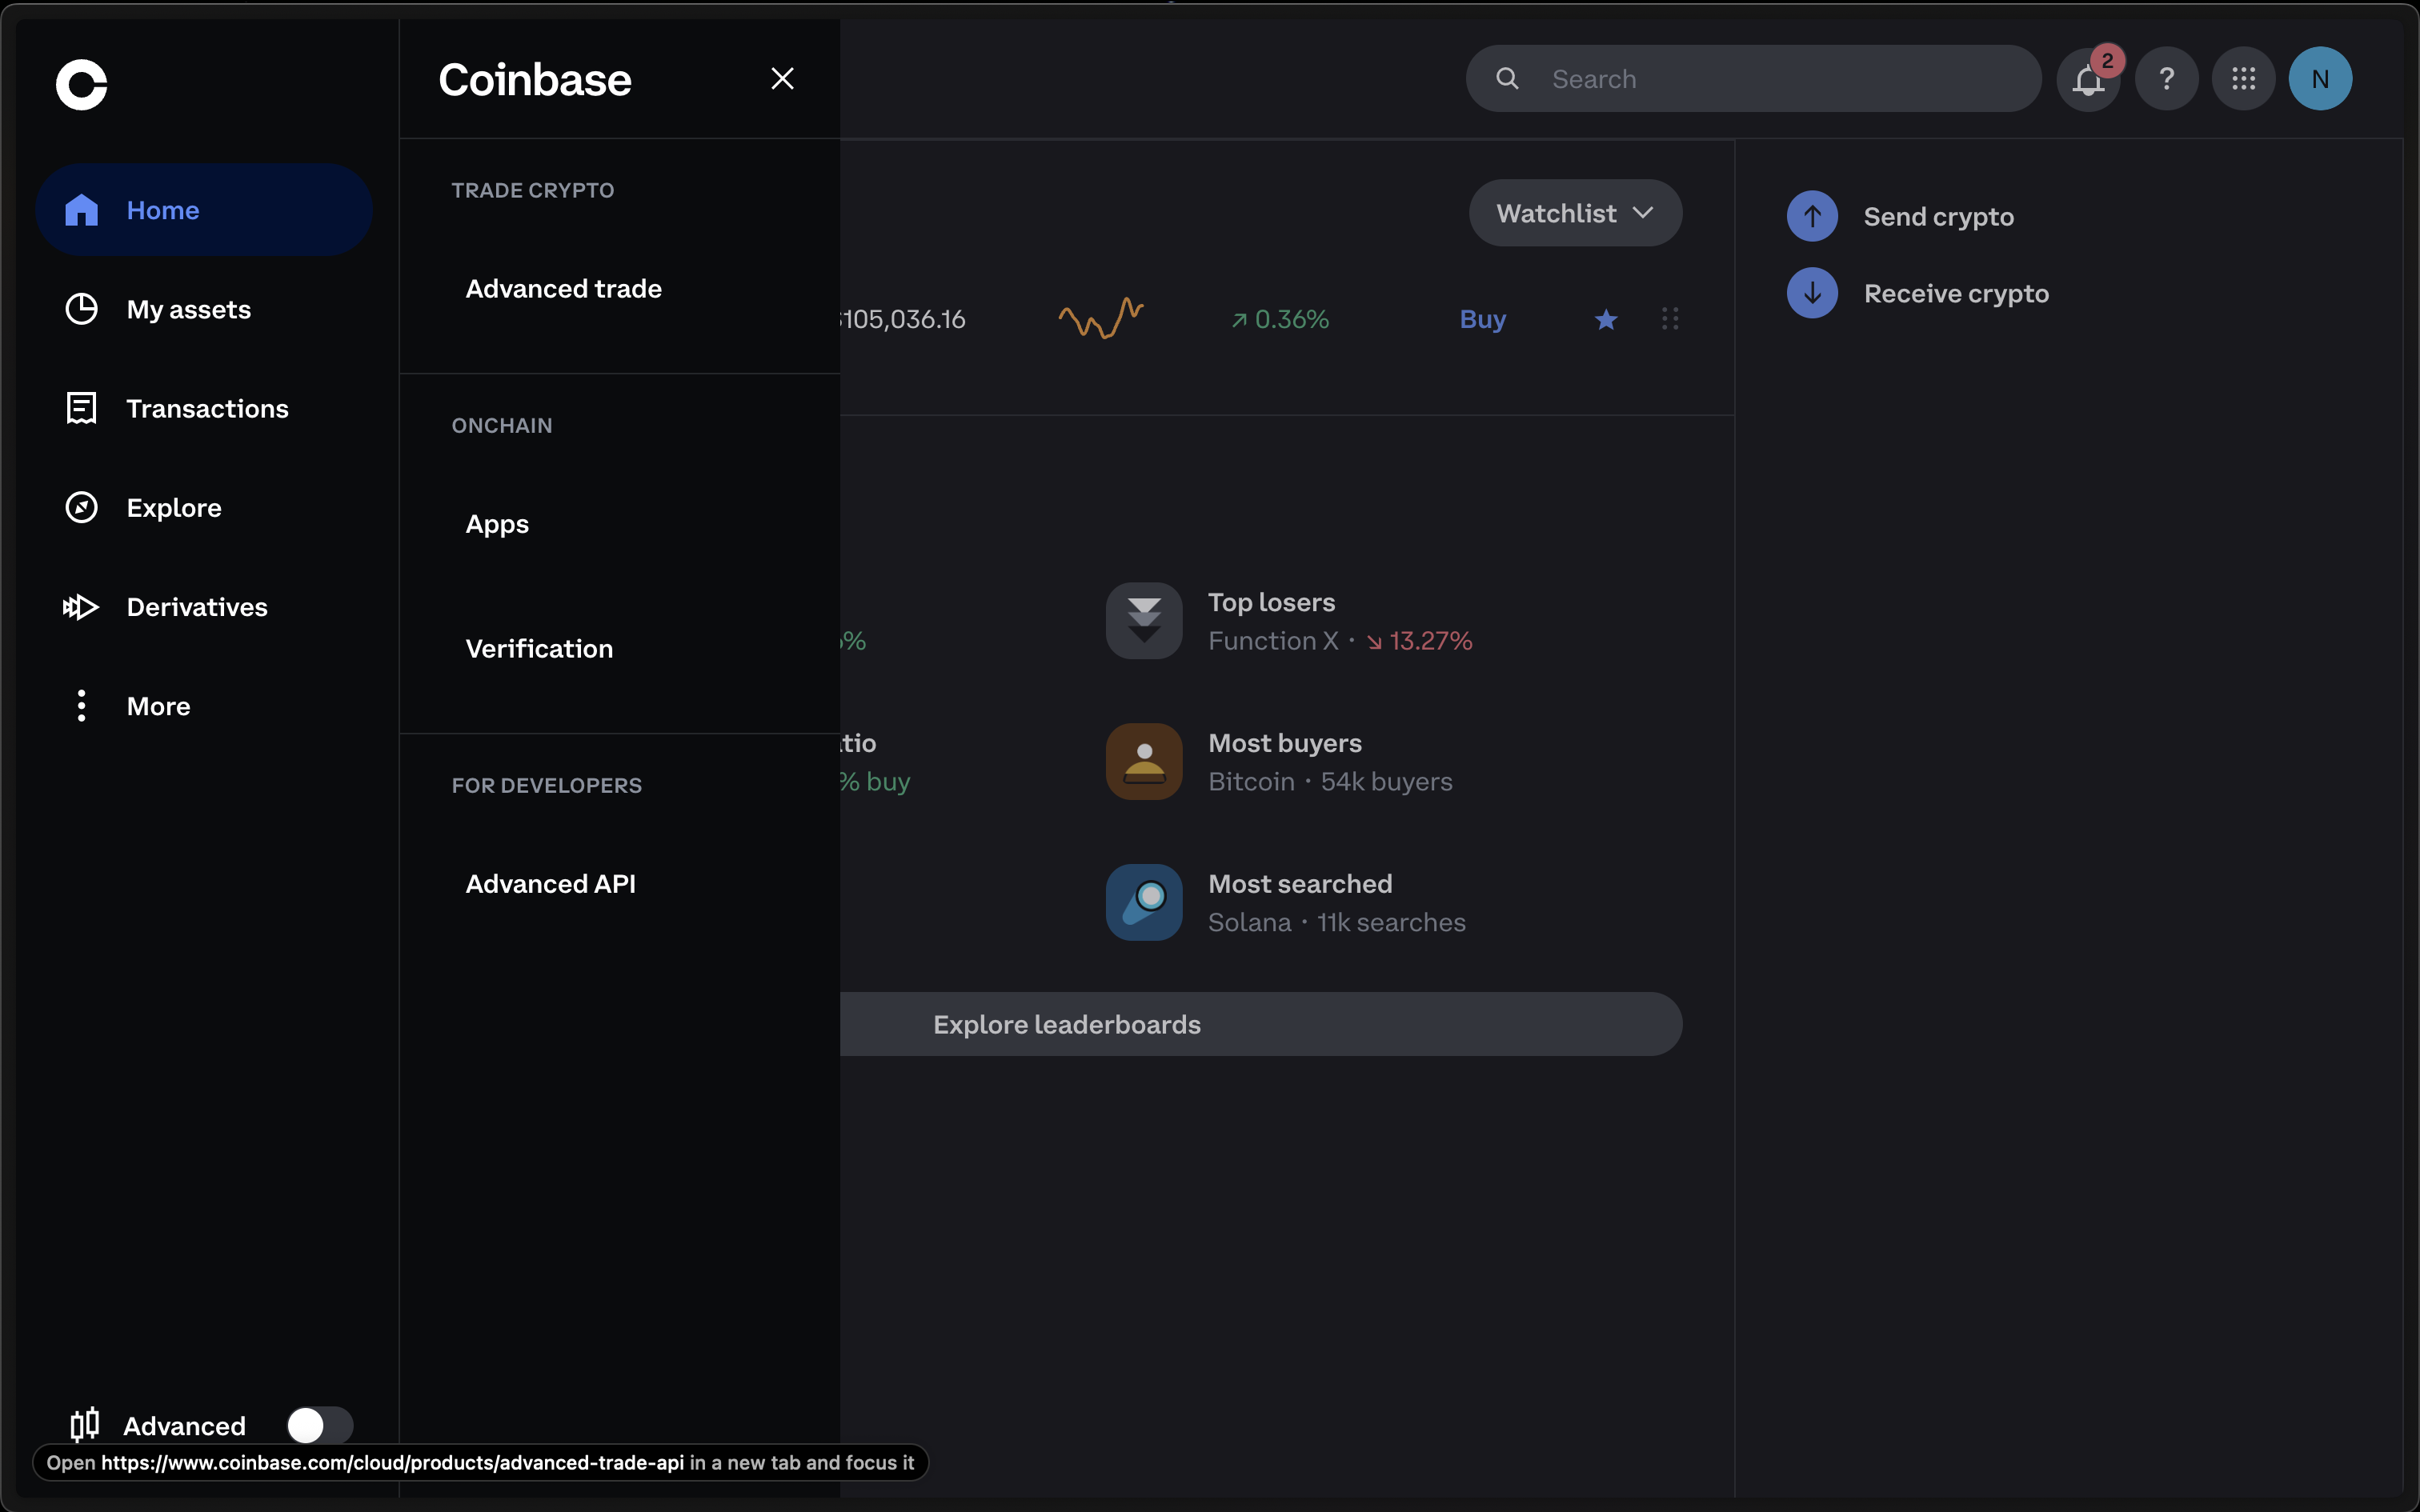Open Advanced trade link

563,289
